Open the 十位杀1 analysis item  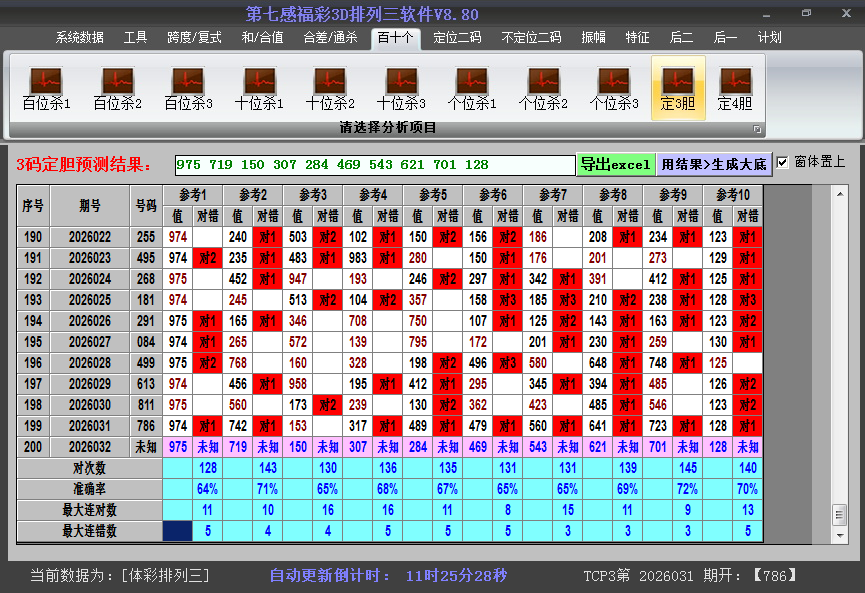(259, 88)
